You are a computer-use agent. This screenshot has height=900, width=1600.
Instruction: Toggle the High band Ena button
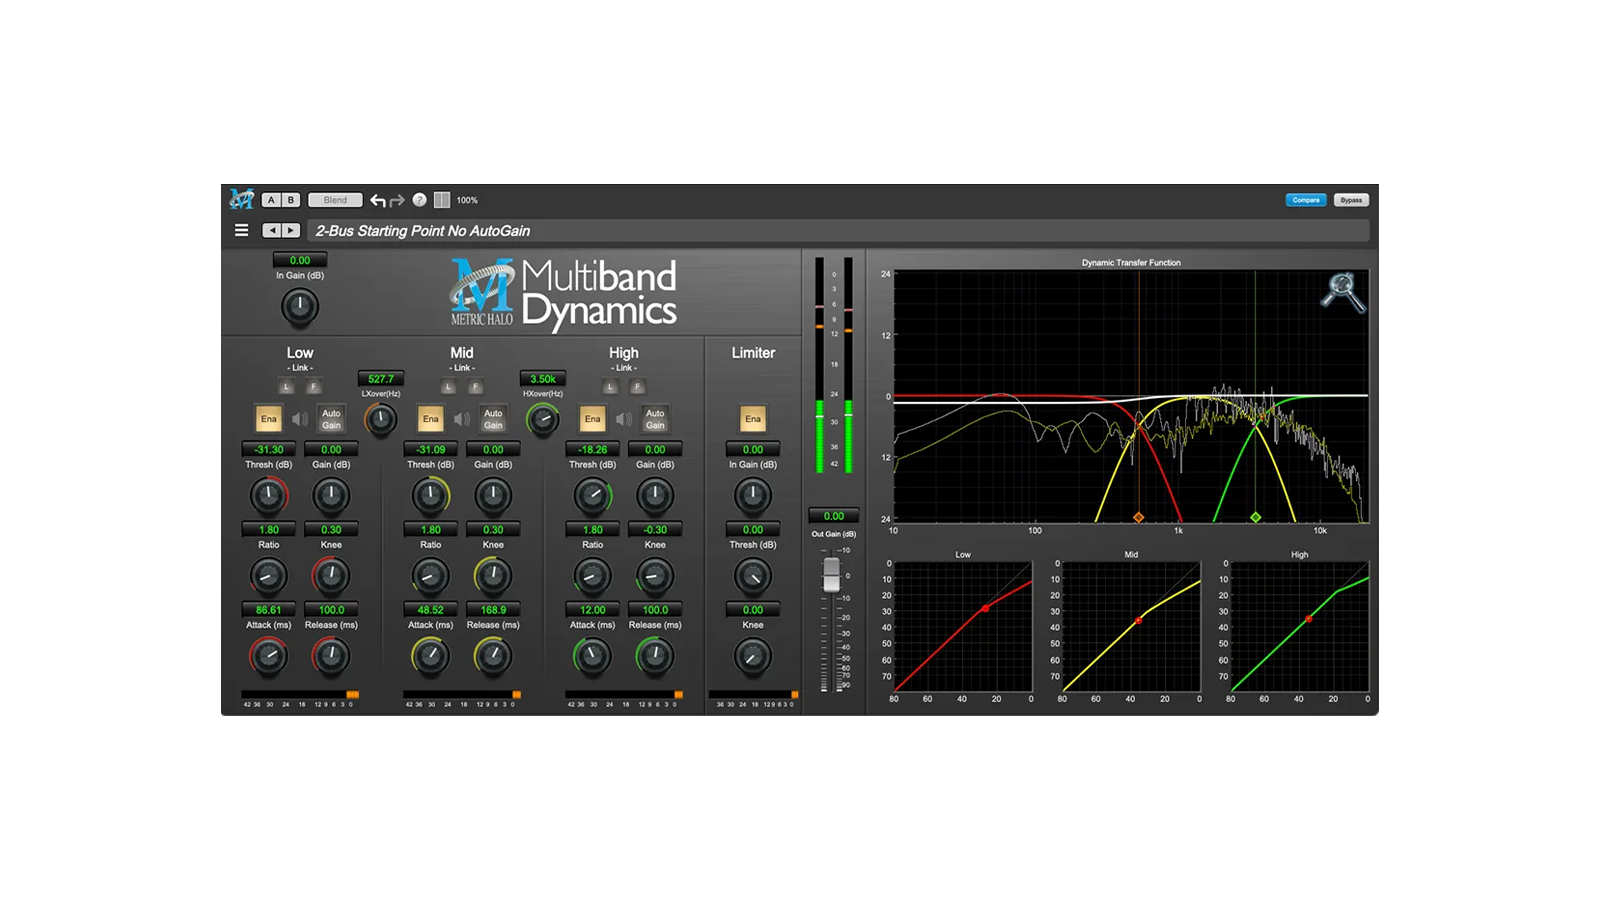(x=593, y=419)
